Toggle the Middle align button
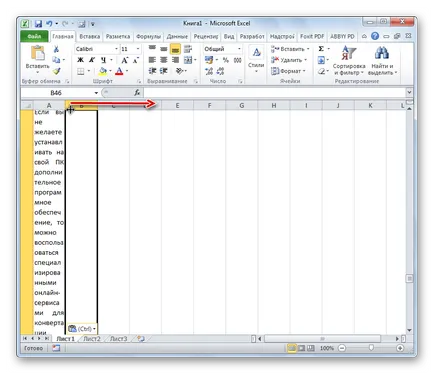This screenshot has width=434, height=374. pos(163,49)
